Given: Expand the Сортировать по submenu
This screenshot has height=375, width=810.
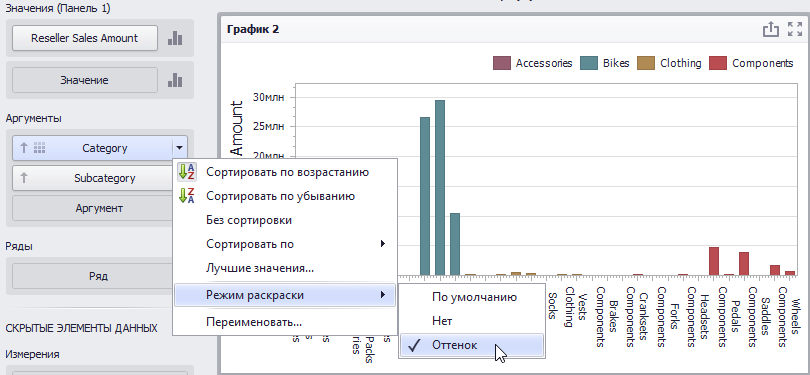Looking at the screenshot, I should [x=383, y=244].
